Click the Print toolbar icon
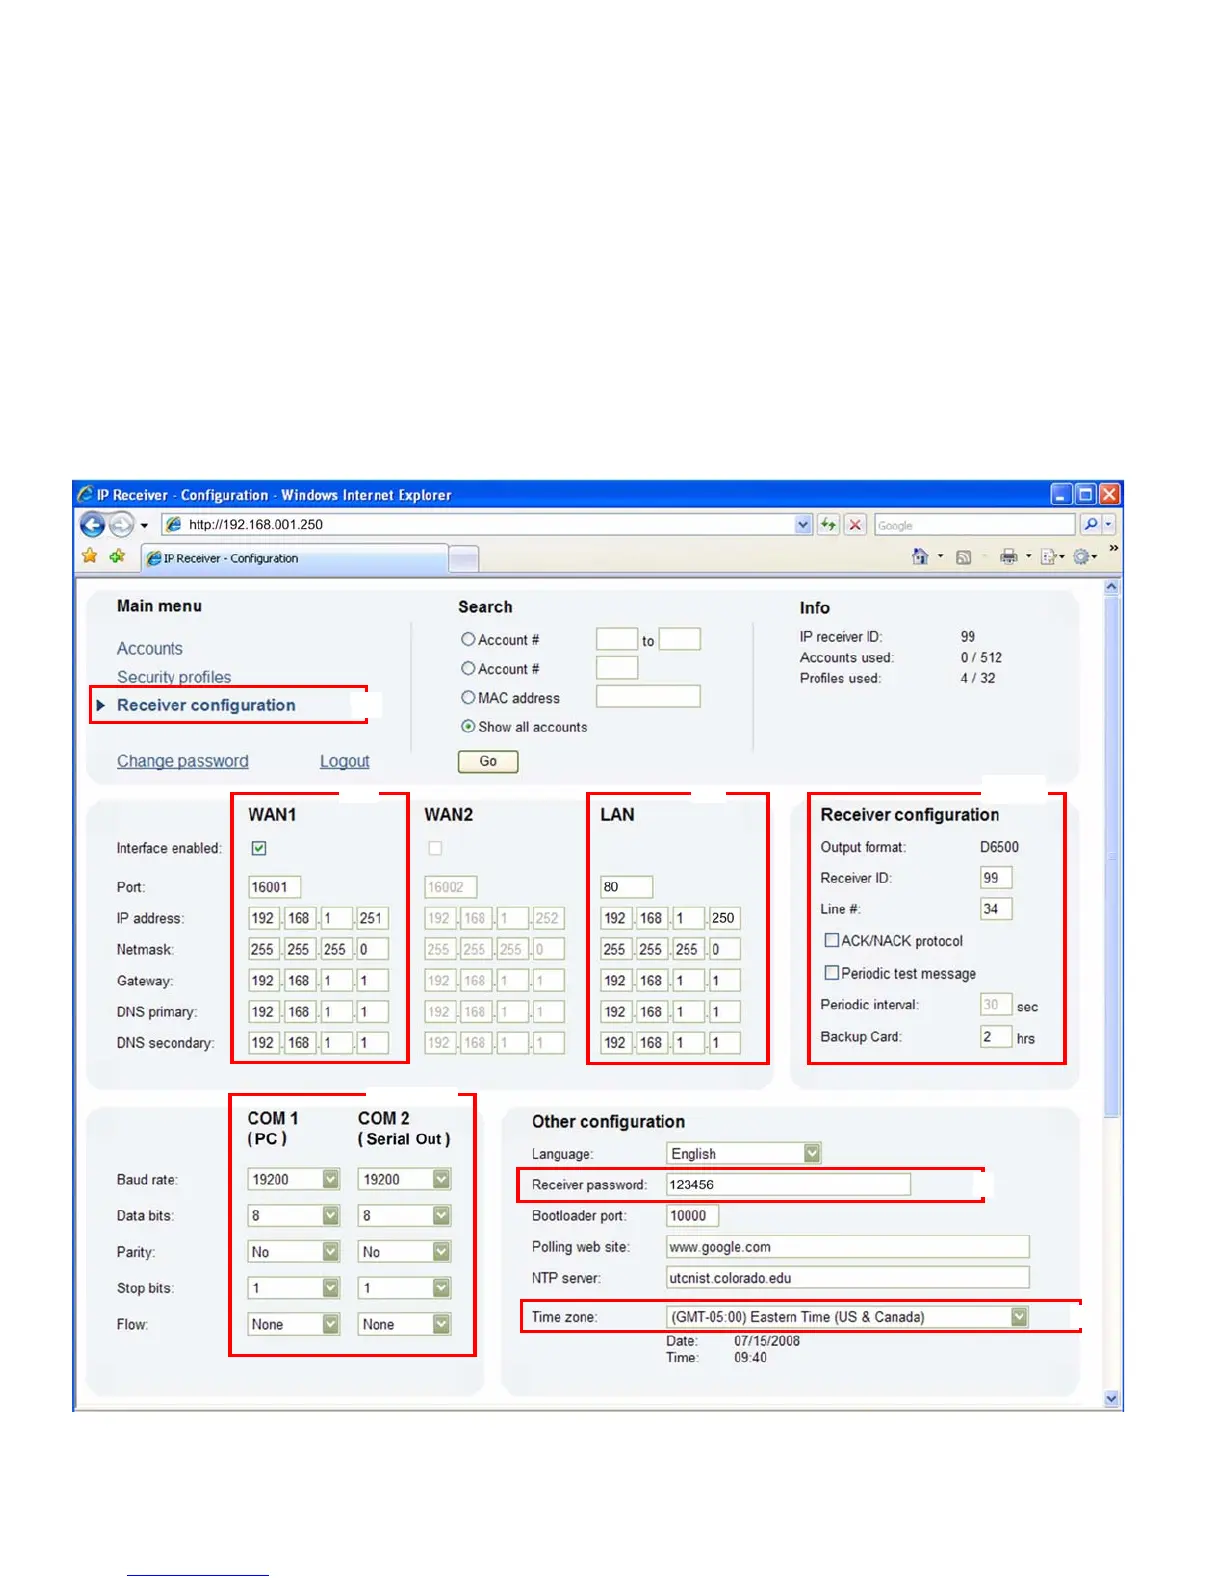The width and height of the screenshot is (1224, 1584). (1009, 557)
